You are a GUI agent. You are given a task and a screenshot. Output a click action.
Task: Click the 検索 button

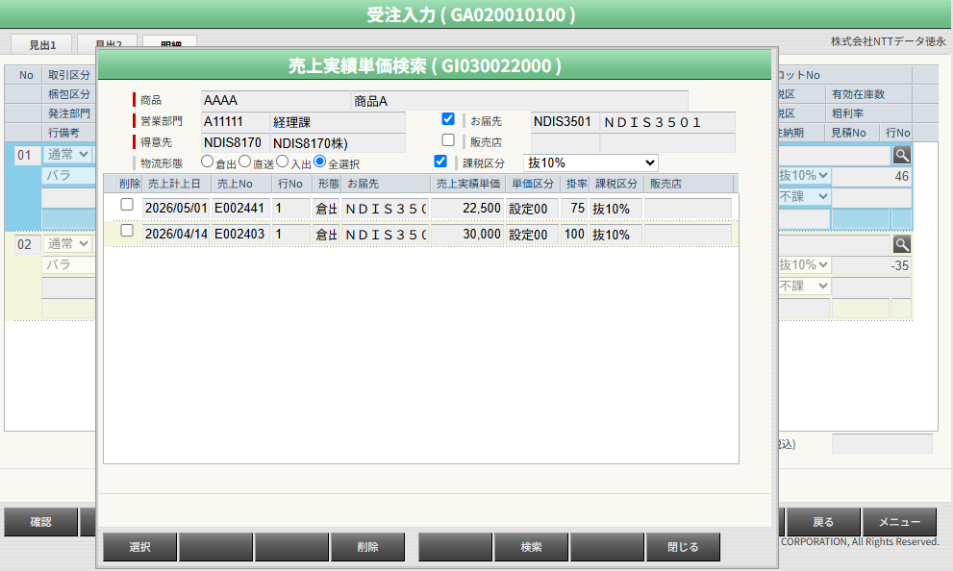(x=531, y=547)
